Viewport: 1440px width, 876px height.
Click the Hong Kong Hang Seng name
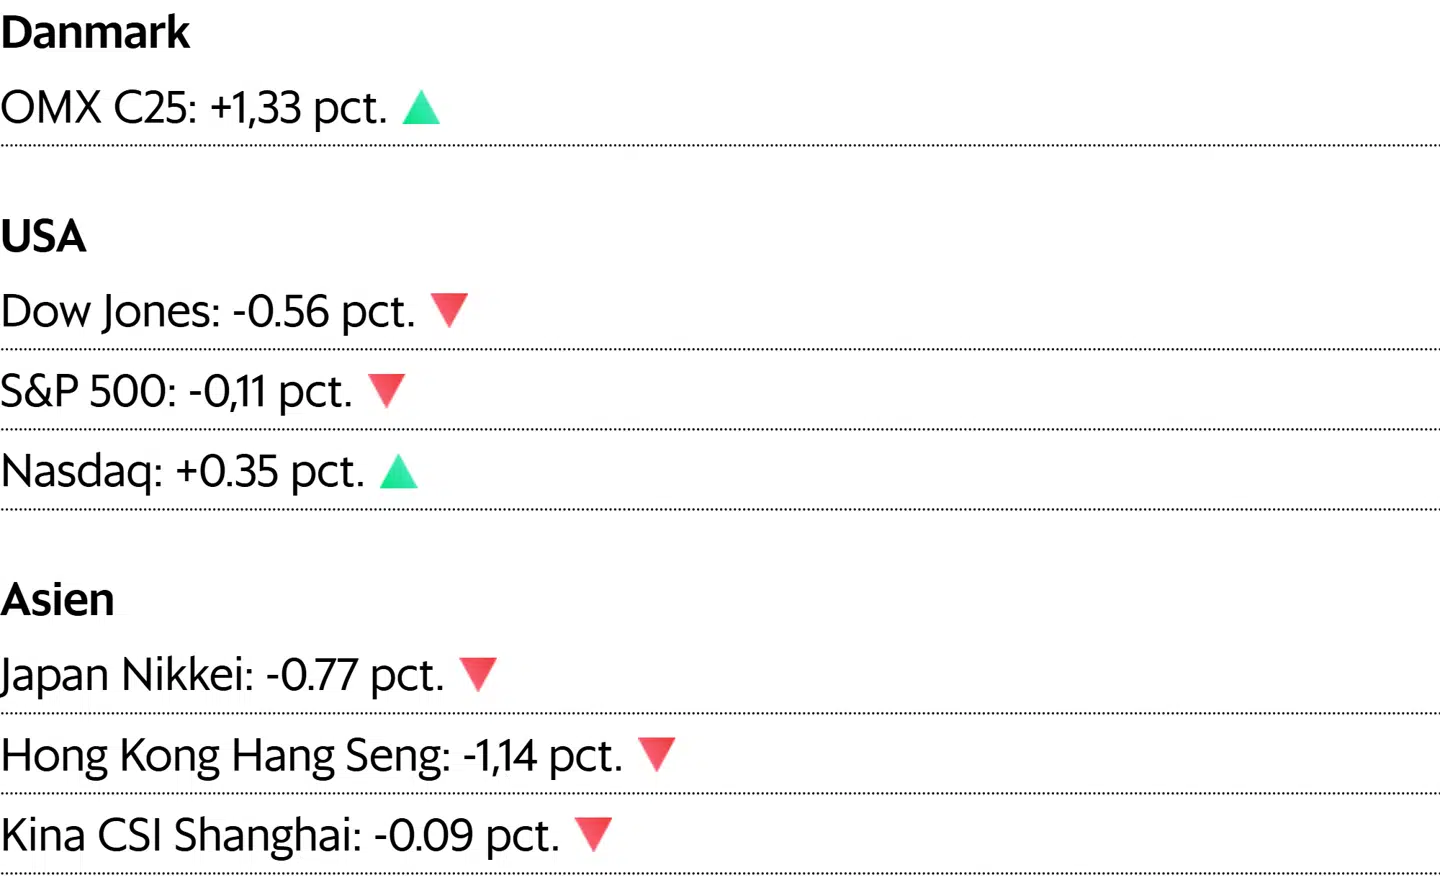224,756
